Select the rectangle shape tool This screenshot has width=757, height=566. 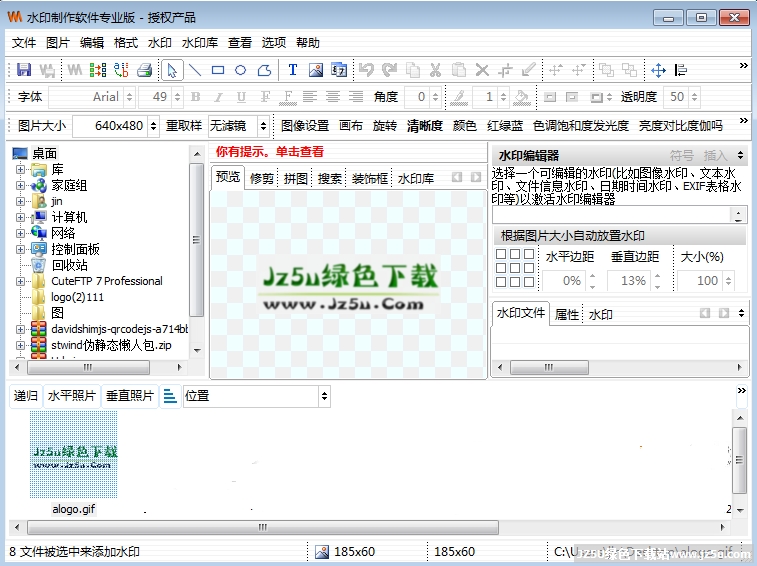[x=218, y=70]
